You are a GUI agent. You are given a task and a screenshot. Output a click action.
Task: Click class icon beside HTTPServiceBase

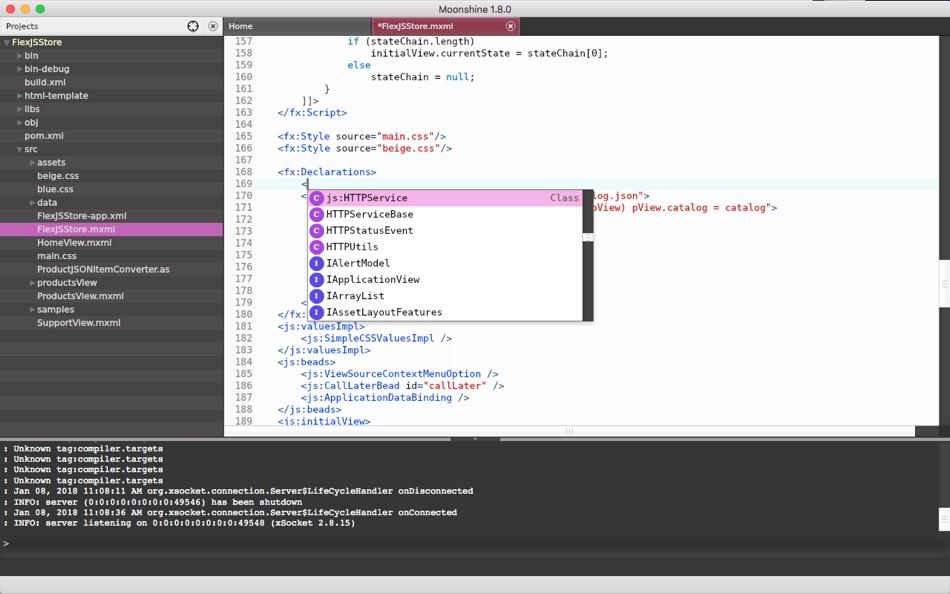tap(316, 214)
